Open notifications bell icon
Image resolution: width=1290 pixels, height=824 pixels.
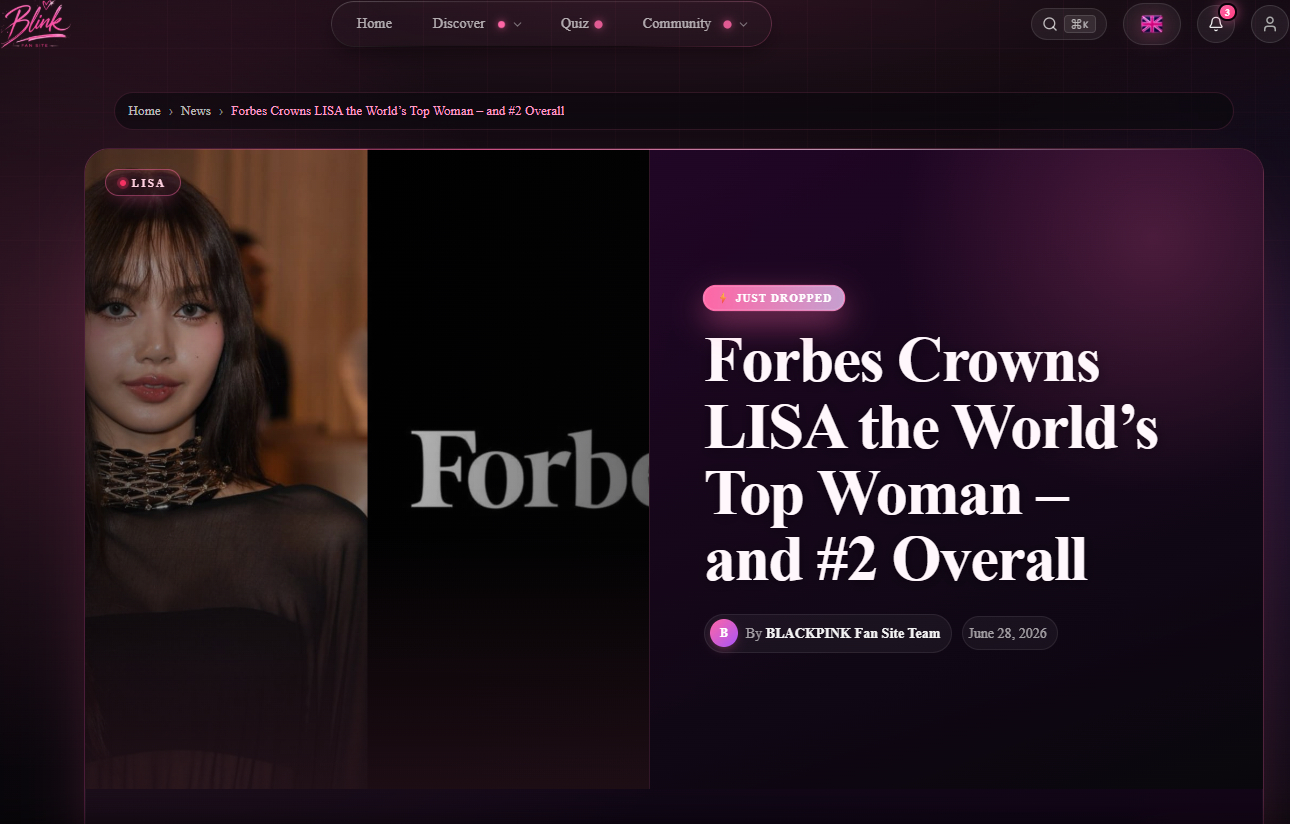1216,24
